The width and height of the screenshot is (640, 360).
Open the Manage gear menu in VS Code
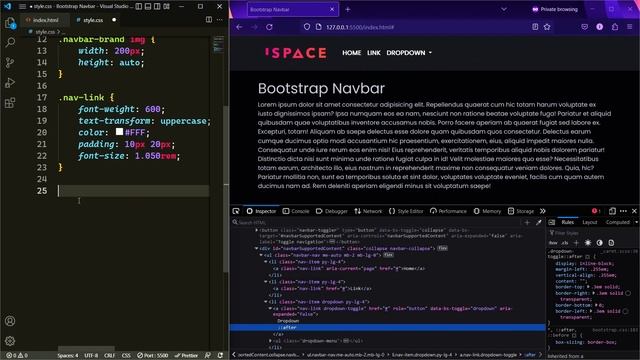tap(10, 340)
